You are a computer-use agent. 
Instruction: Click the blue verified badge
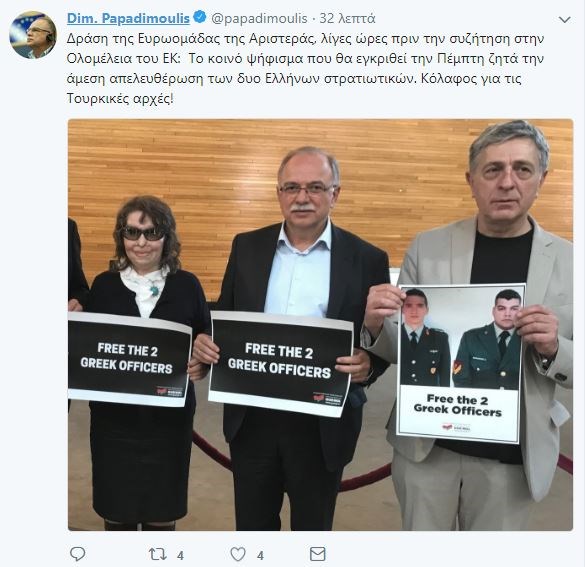[200, 17]
